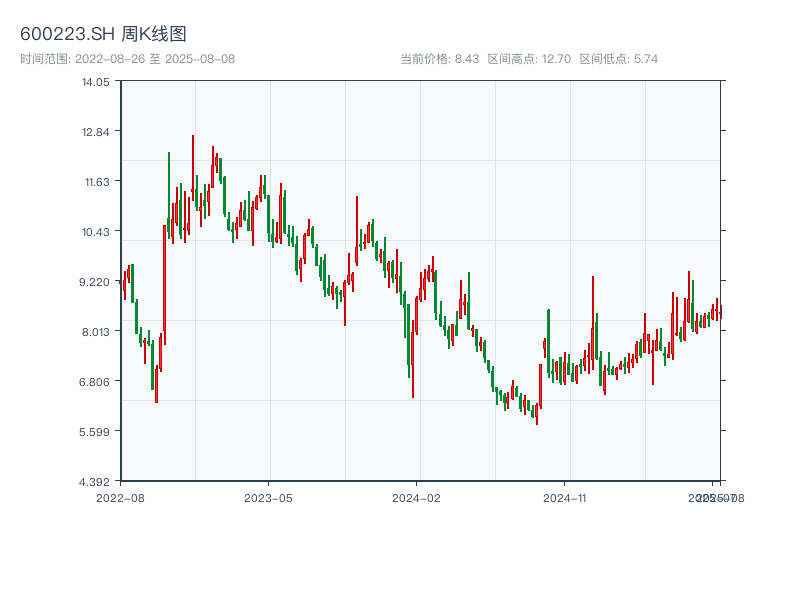The width and height of the screenshot is (800, 600).
Task: Click the y-axis value 12.84
Action: (x=95, y=132)
